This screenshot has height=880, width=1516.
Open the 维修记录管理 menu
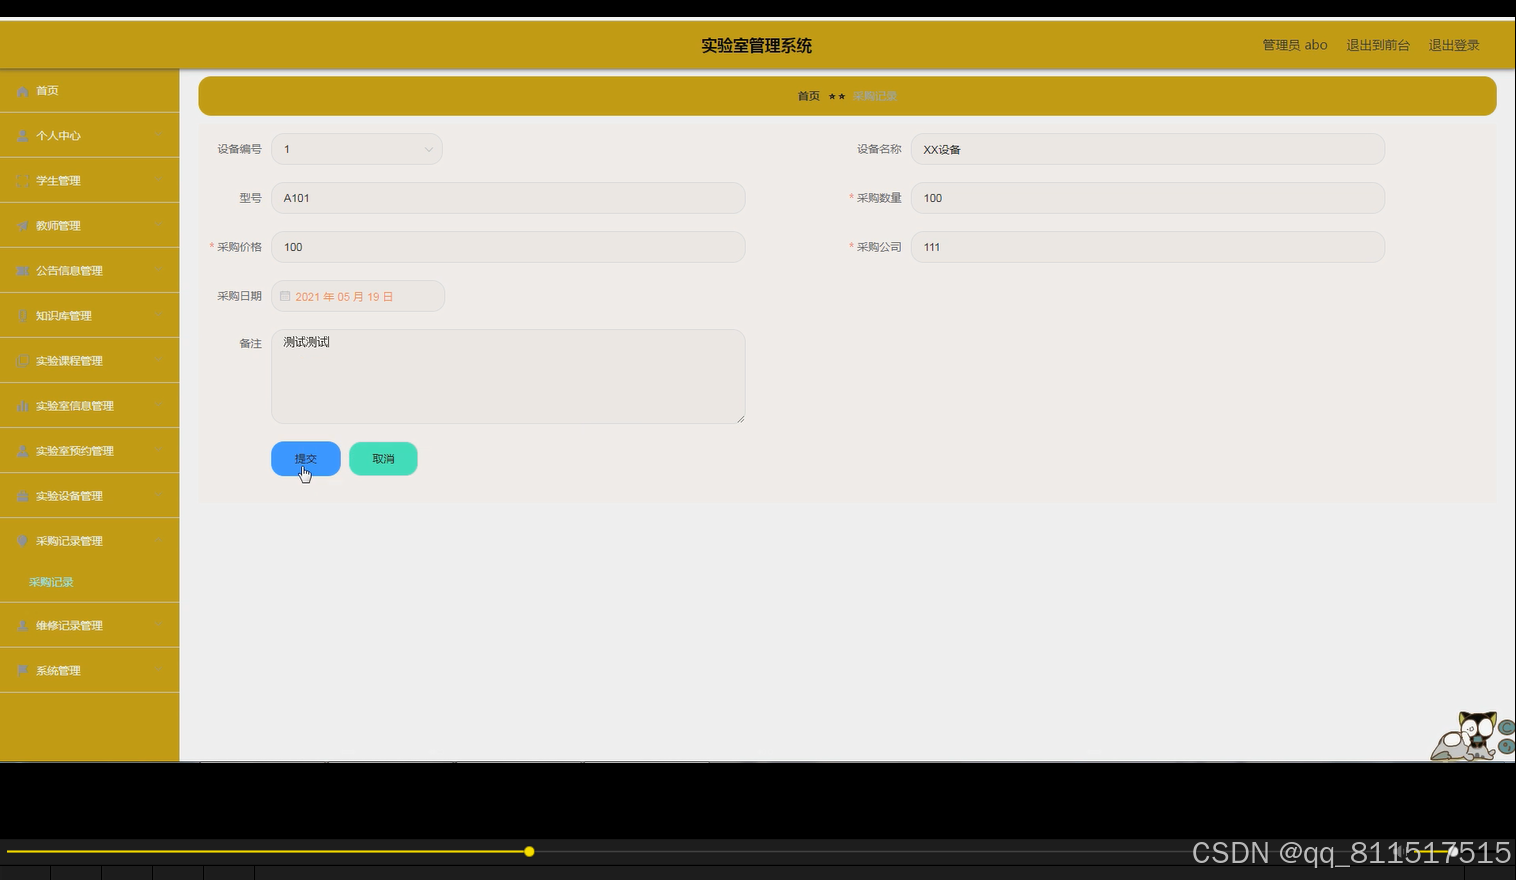(90, 626)
